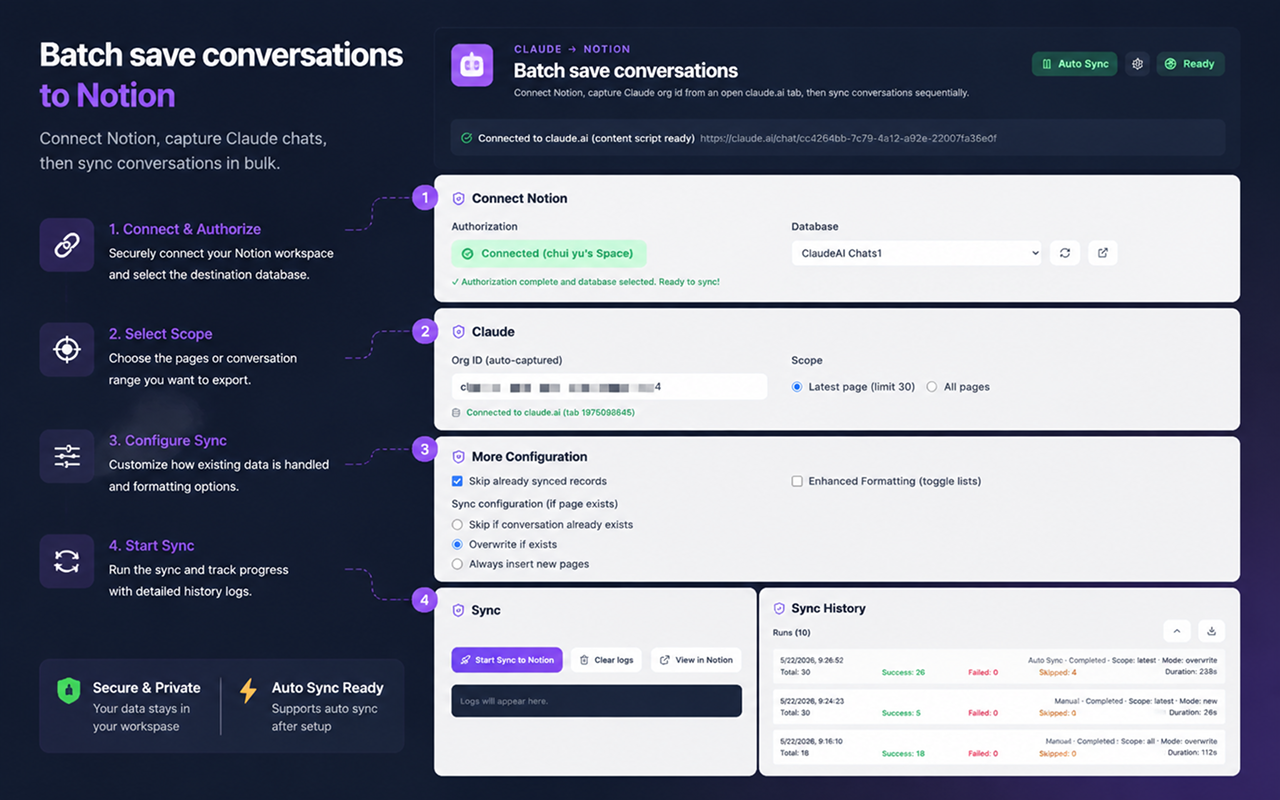Click the shield icon beside Sync heading
Viewport: 1280px width, 800px height.
(459, 610)
